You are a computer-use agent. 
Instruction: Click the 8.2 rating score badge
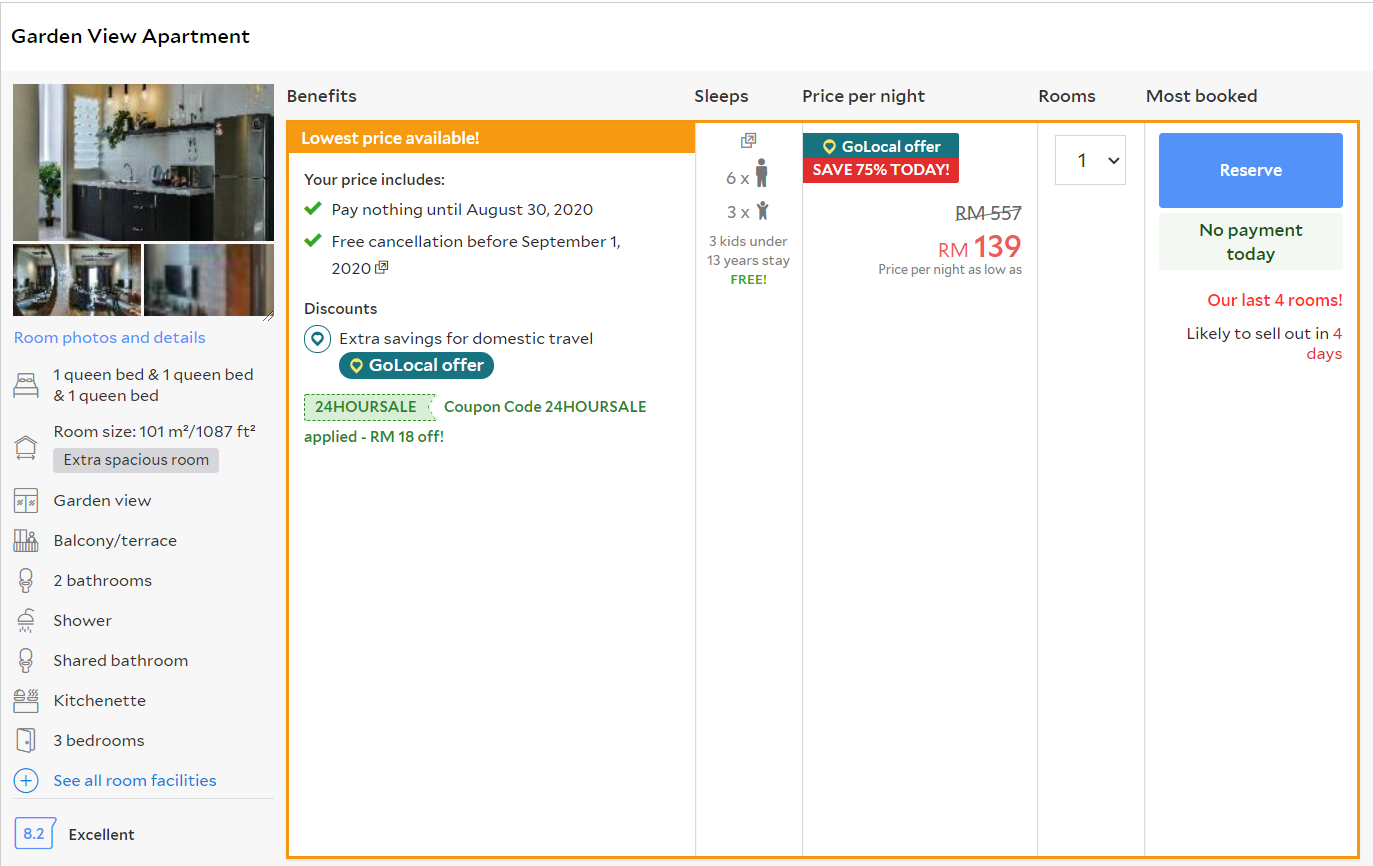tap(34, 834)
